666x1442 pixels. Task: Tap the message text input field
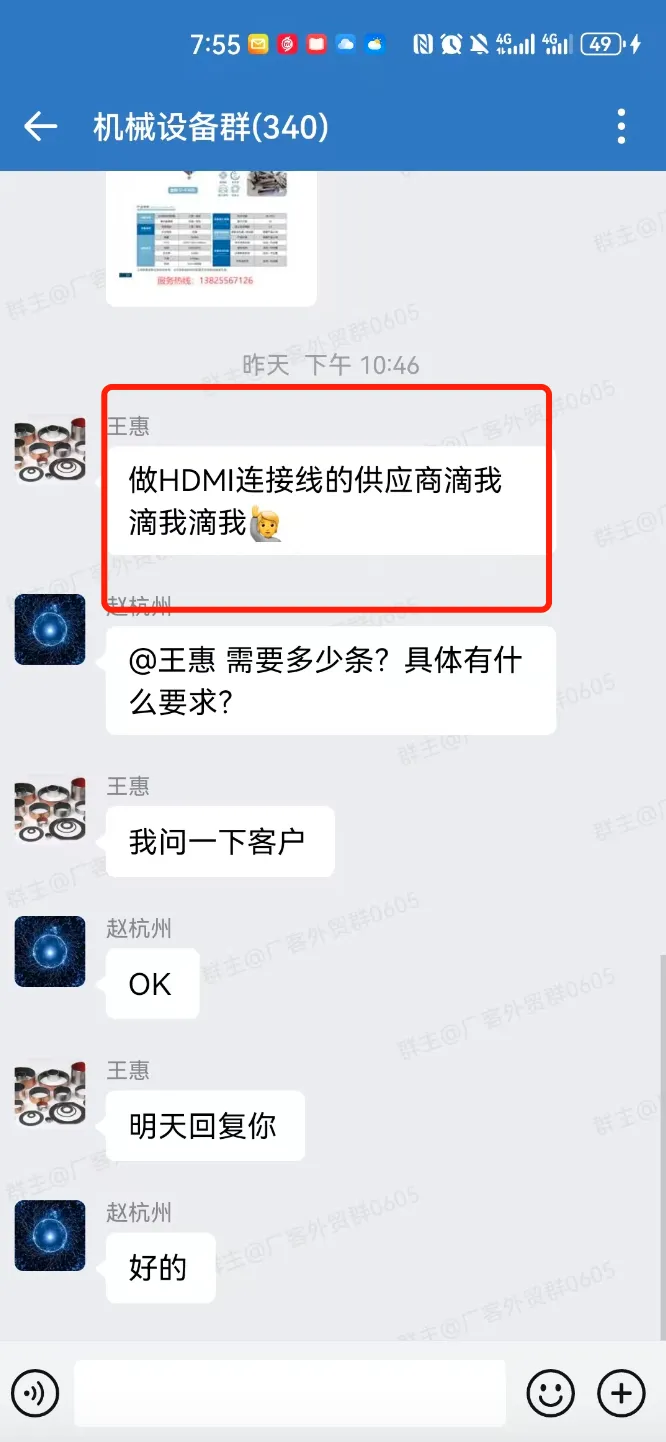[x=290, y=1392]
